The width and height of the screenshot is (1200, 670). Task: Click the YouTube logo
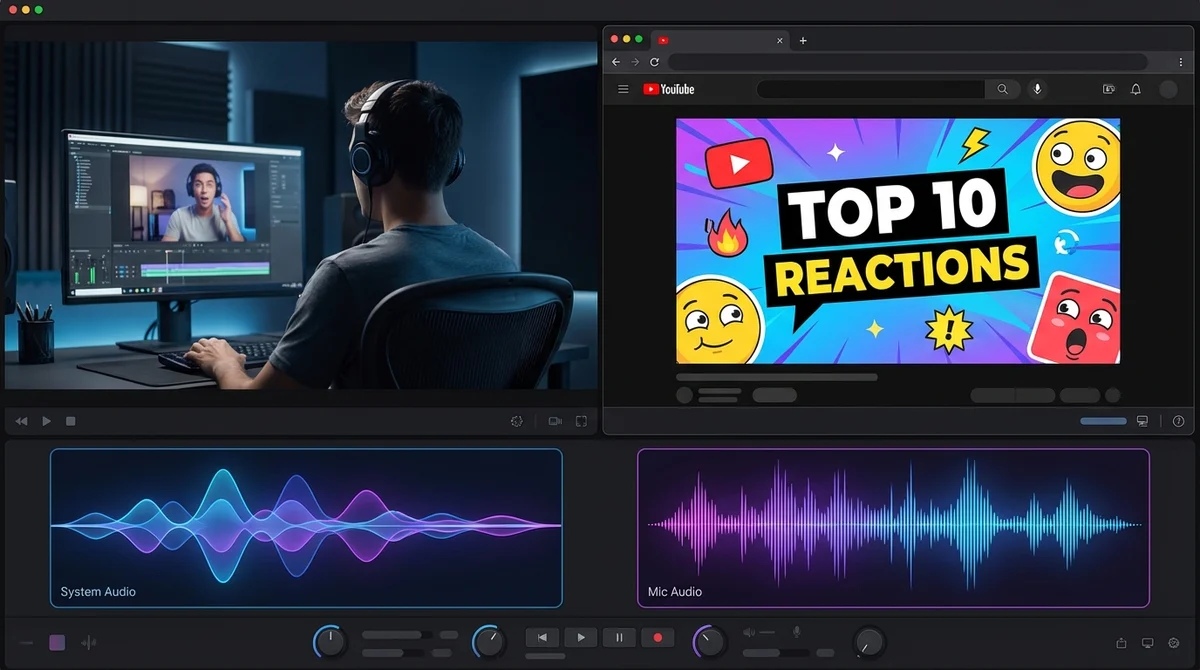point(668,89)
